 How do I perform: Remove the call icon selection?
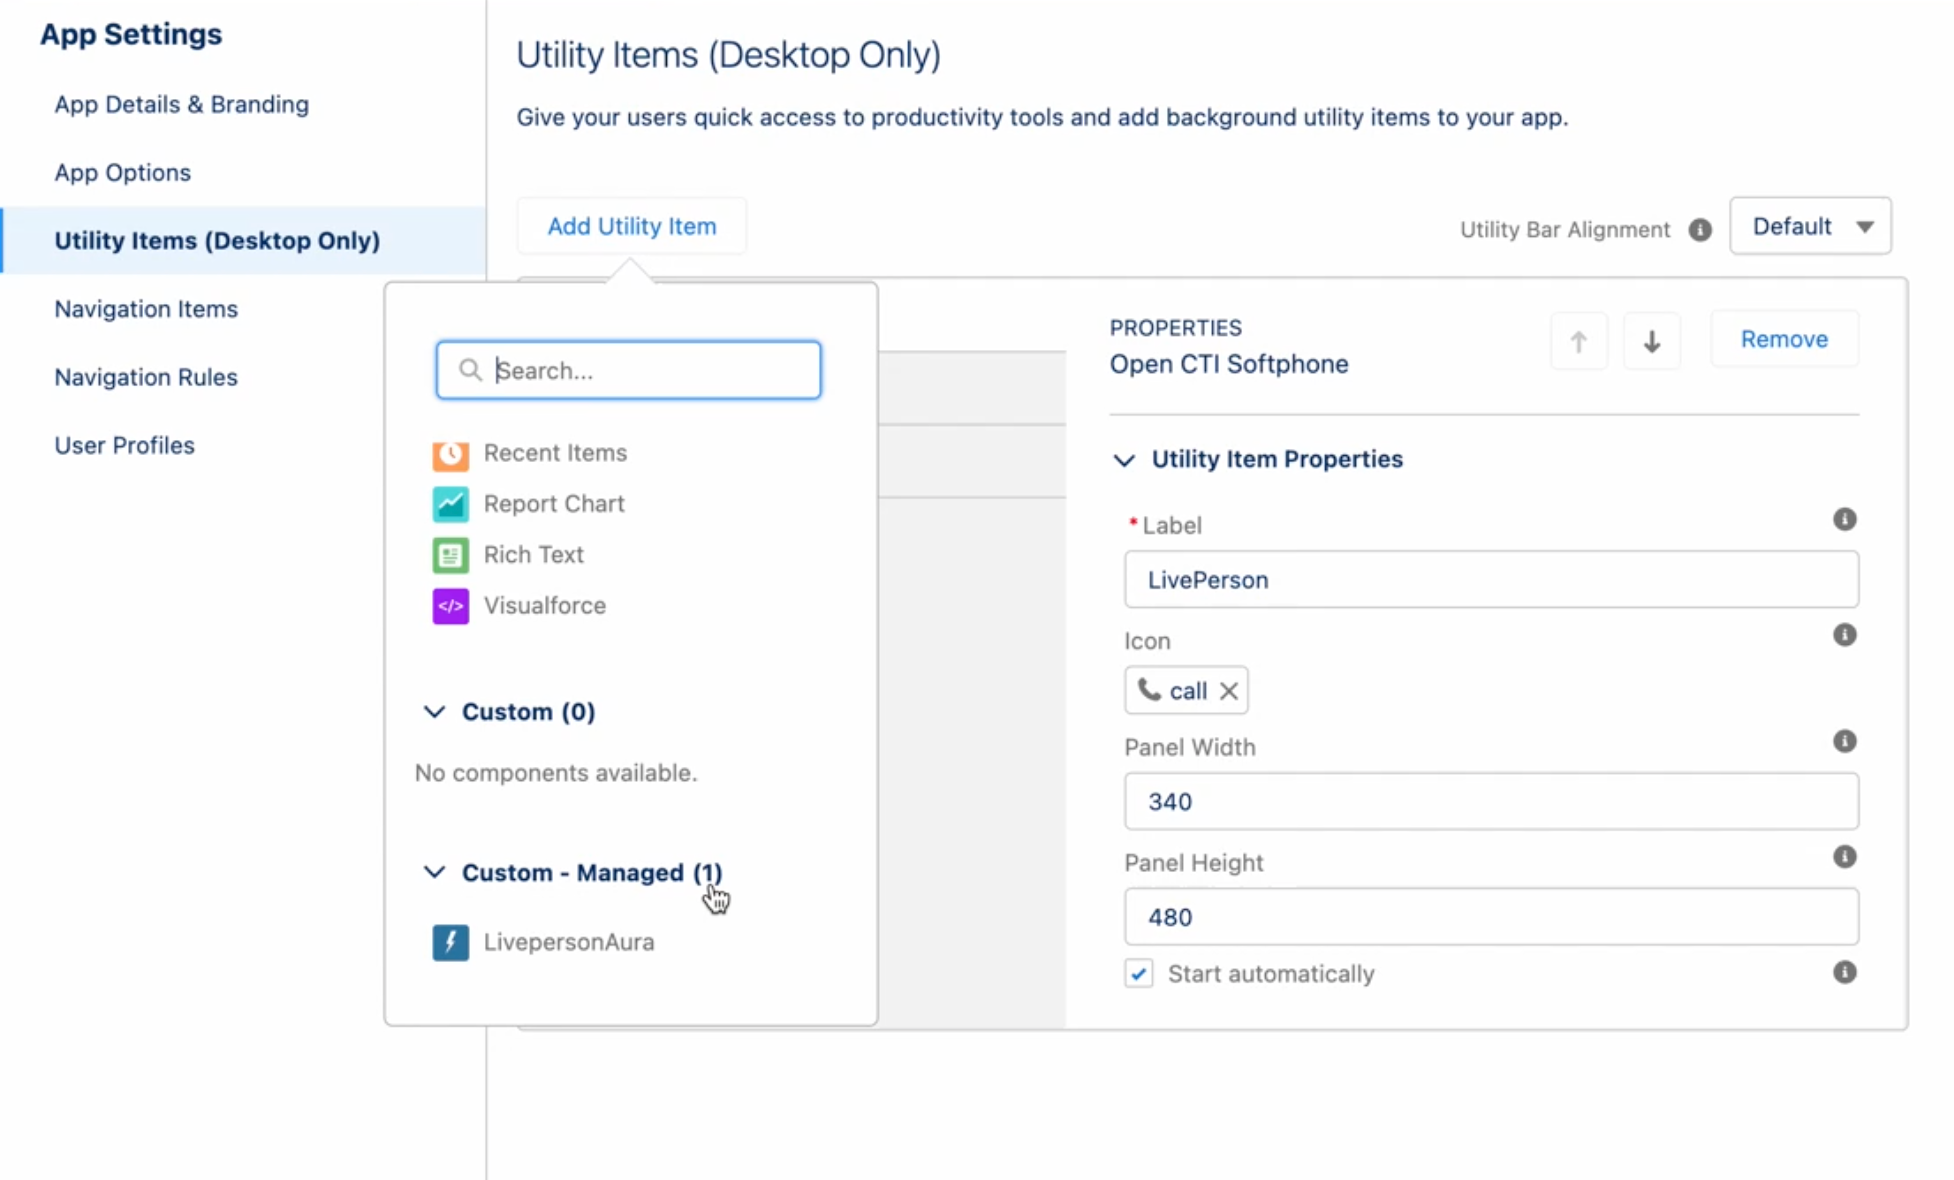coord(1229,691)
